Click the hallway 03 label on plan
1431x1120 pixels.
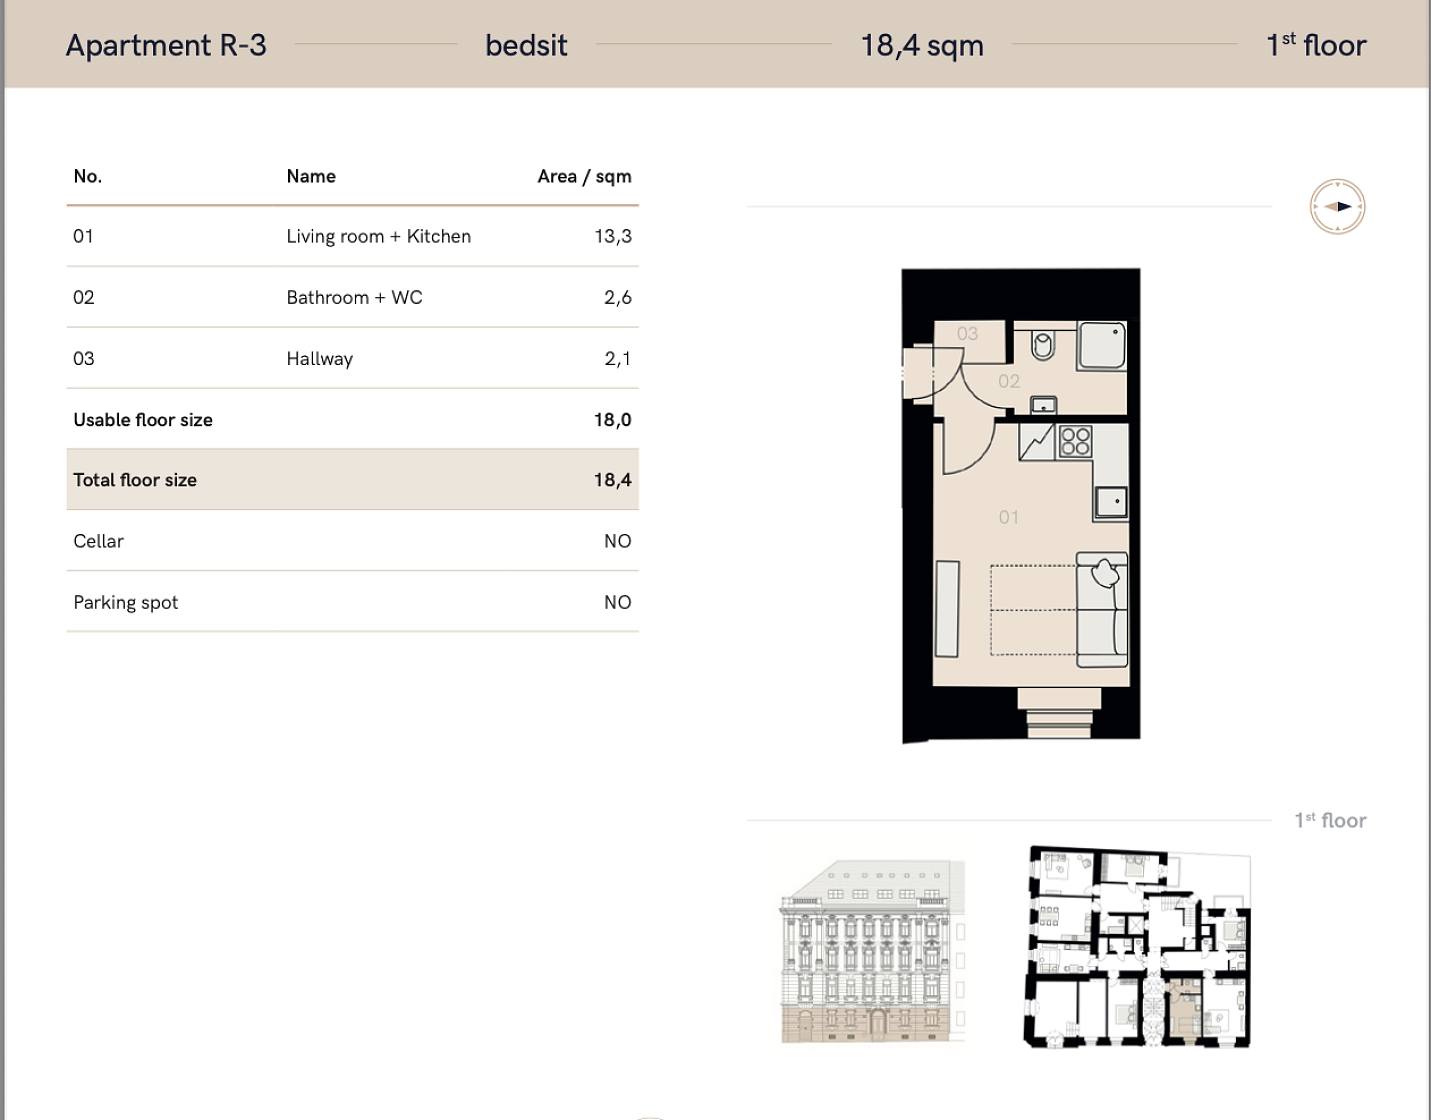pos(967,334)
